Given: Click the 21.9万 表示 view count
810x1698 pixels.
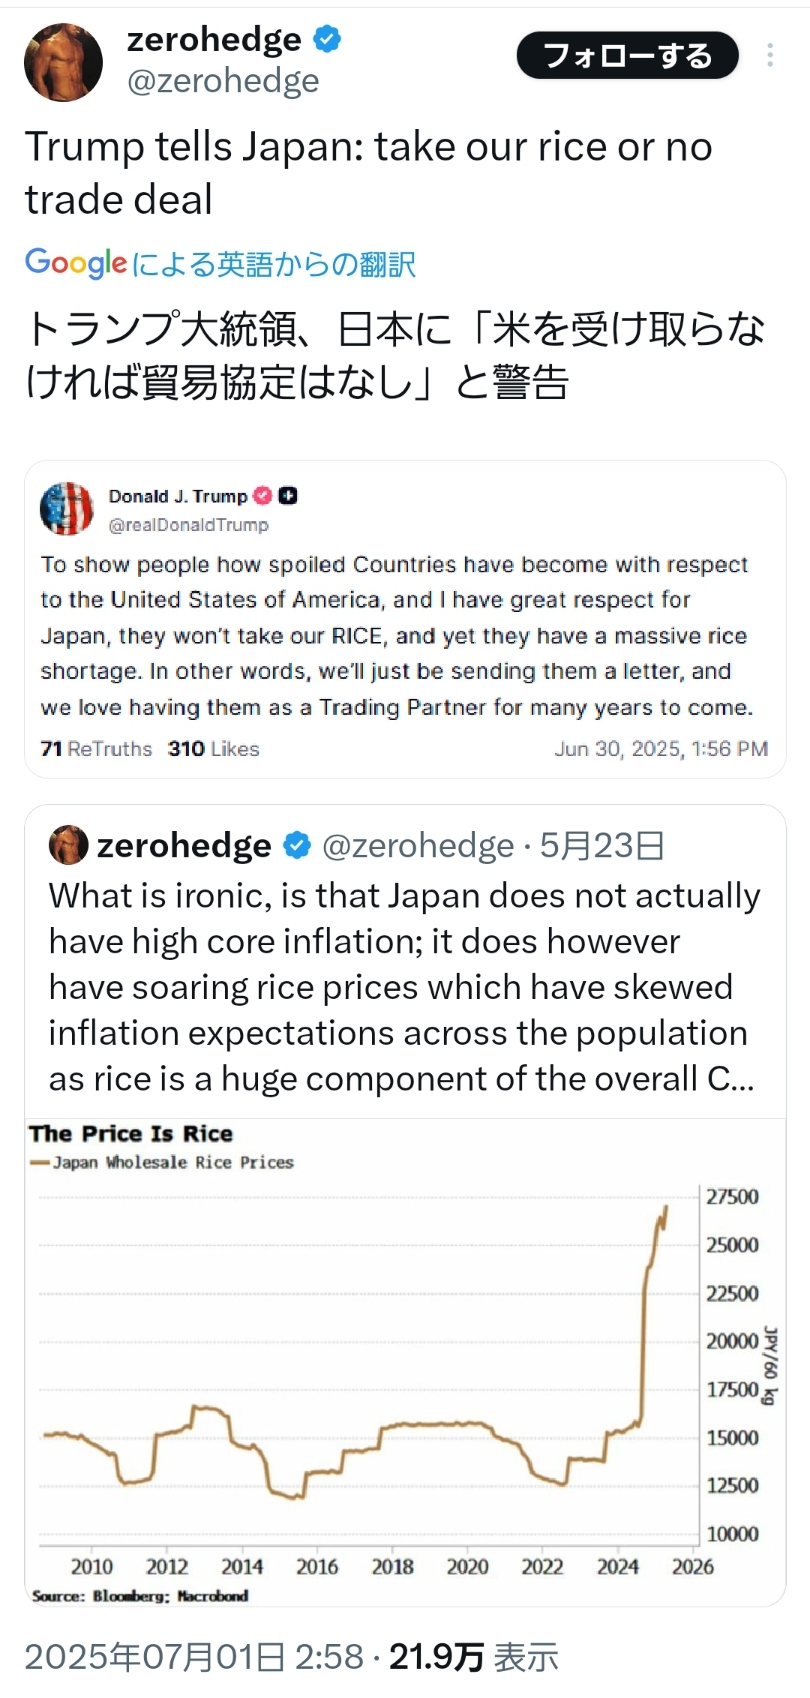Looking at the screenshot, I should [473, 1657].
